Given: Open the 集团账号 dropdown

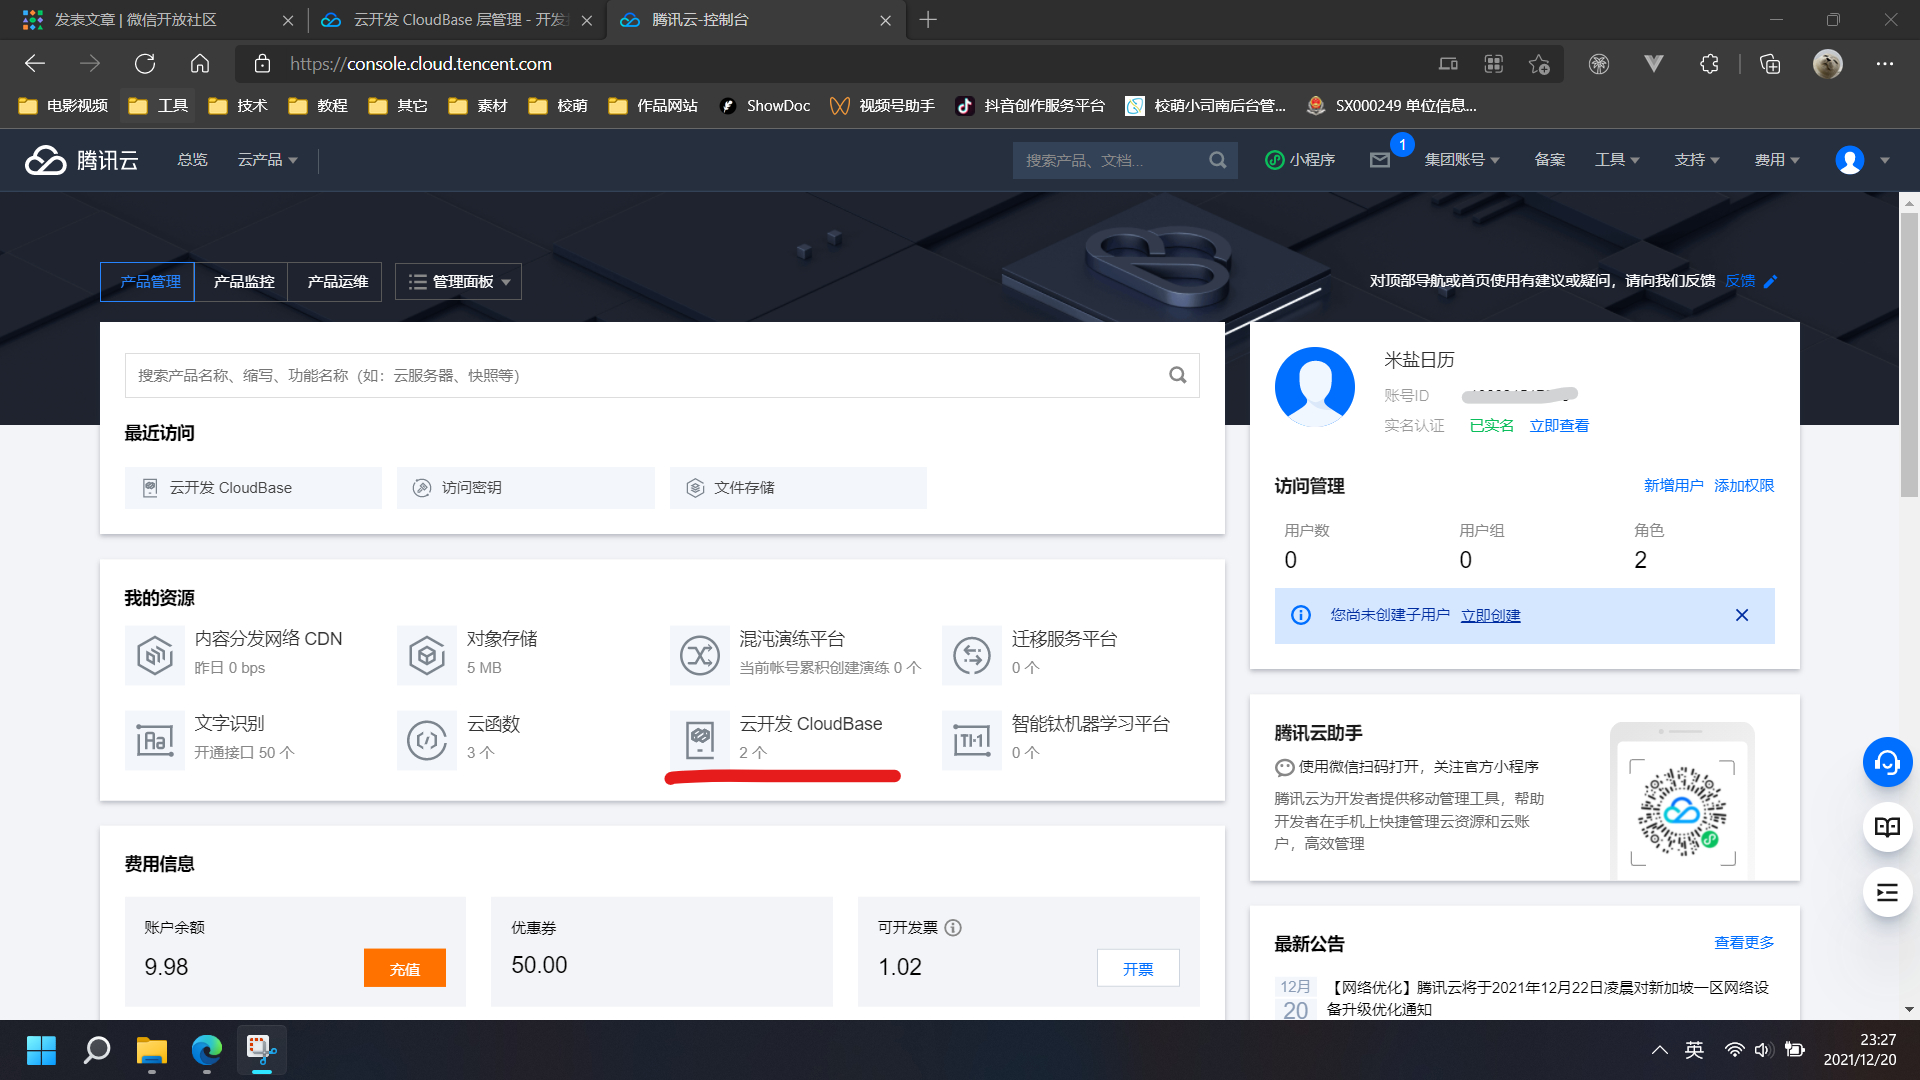Looking at the screenshot, I should [1461, 160].
